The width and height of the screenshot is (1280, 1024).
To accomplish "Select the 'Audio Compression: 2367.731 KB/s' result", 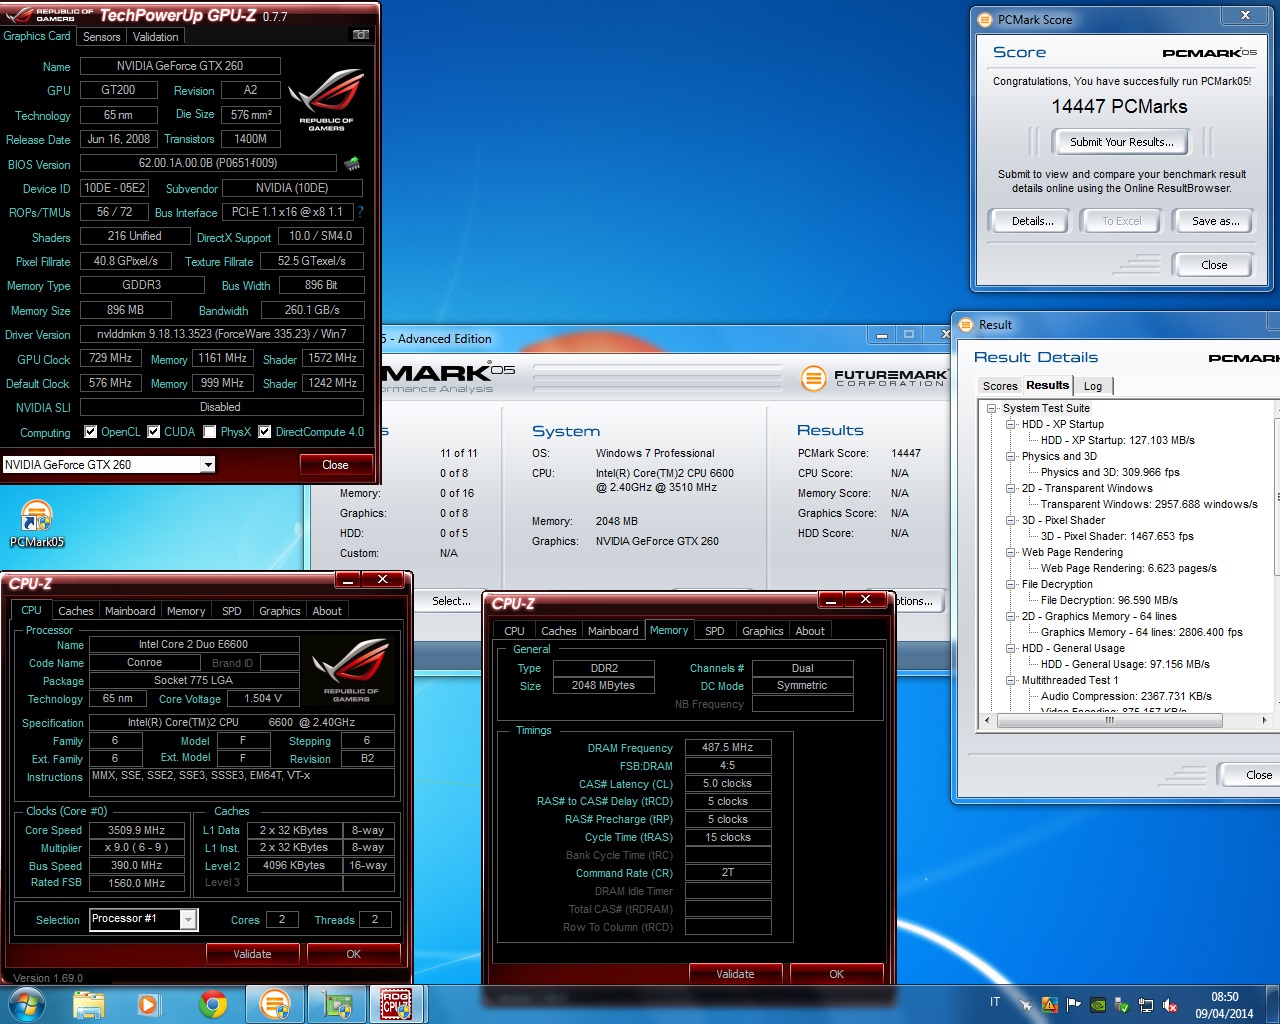I will pyautogui.click(x=1126, y=696).
